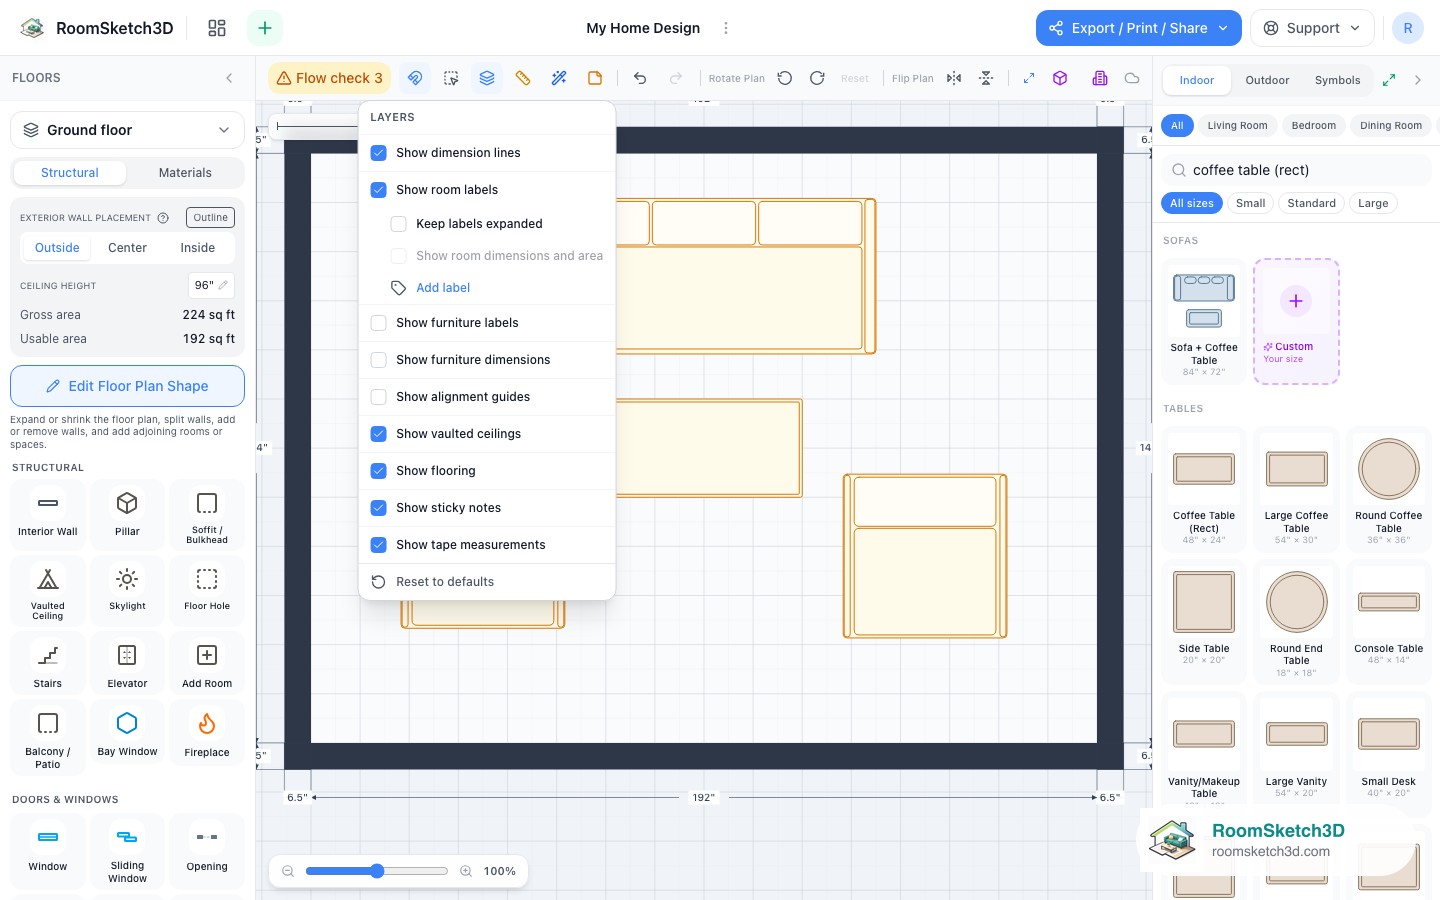Undo the last action
Image resolution: width=1440 pixels, height=900 pixels.
tap(640, 78)
